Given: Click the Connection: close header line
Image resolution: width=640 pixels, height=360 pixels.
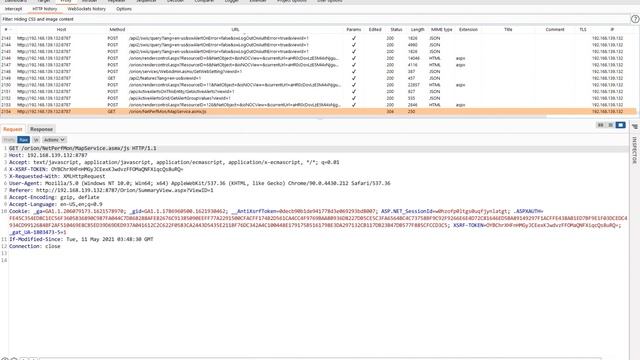Looking at the screenshot, I should pyautogui.click(x=35, y=246).
